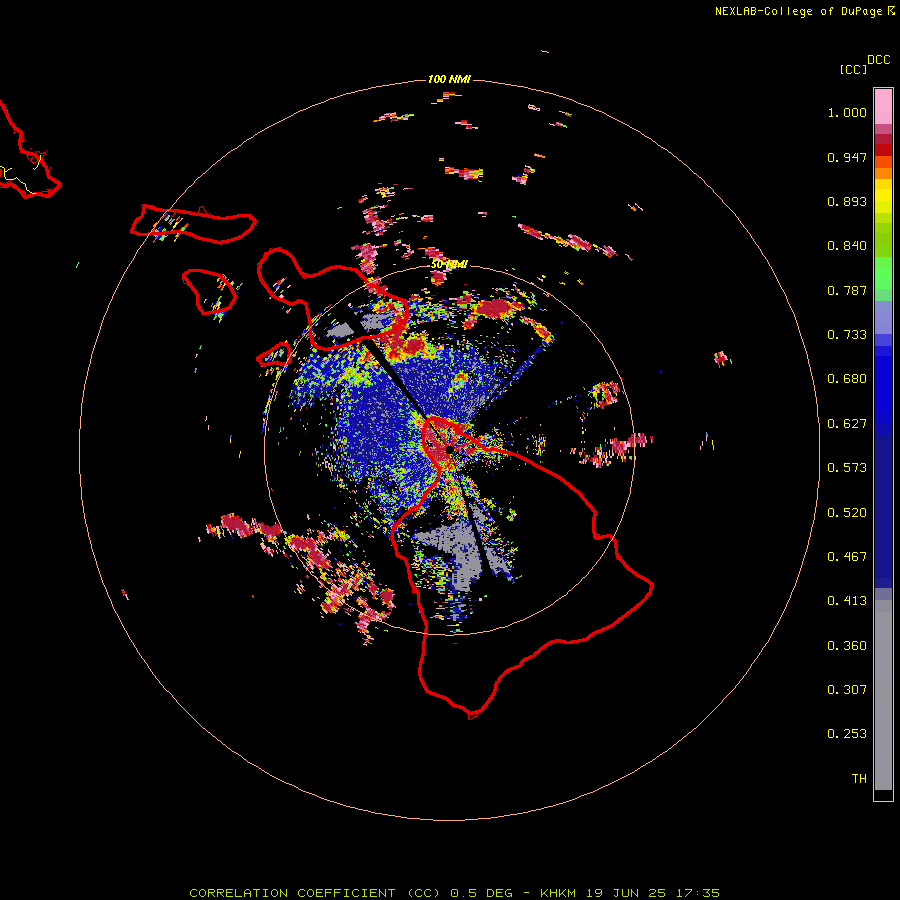Click the 0.840 legend value
The image size is (900, 900).
(847, 246)
